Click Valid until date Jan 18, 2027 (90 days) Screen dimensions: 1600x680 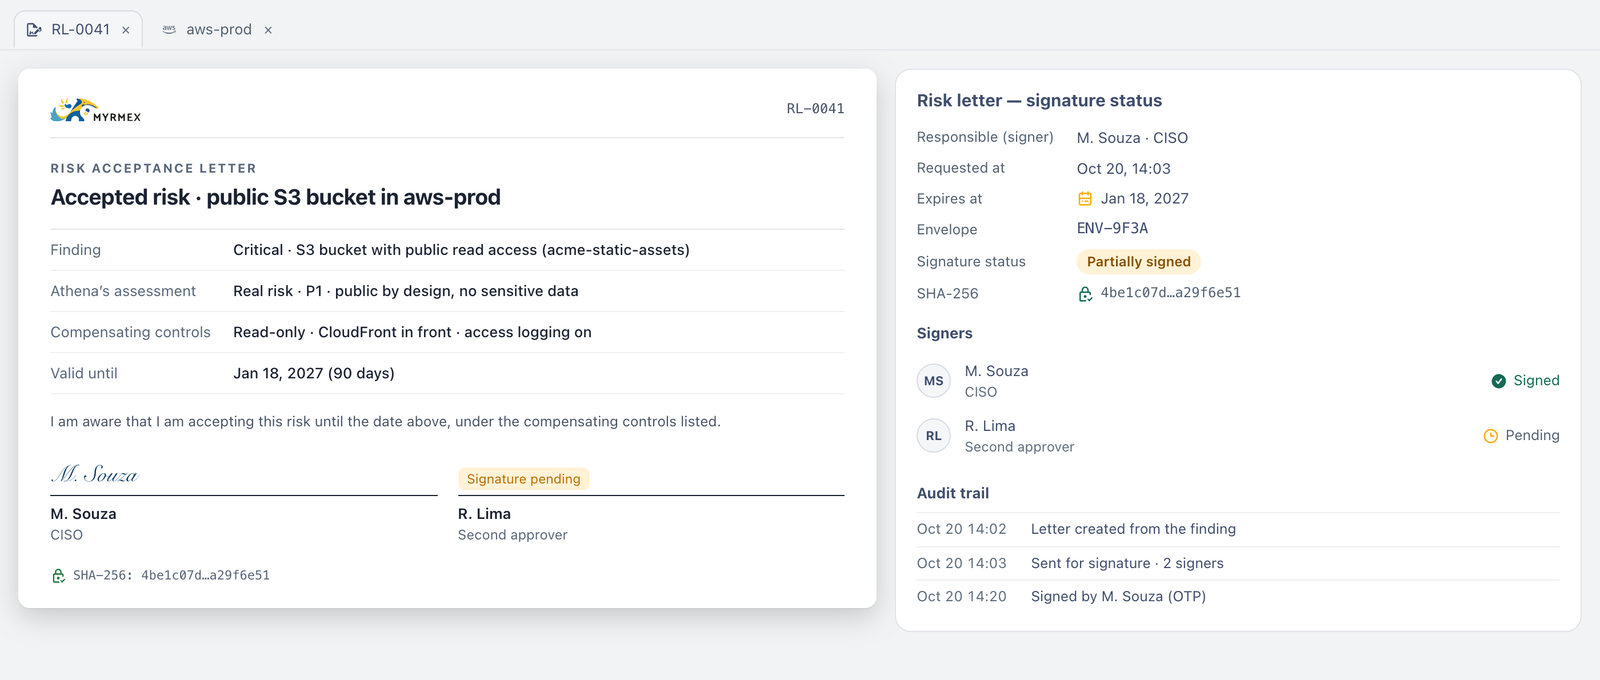pos(314,373)
